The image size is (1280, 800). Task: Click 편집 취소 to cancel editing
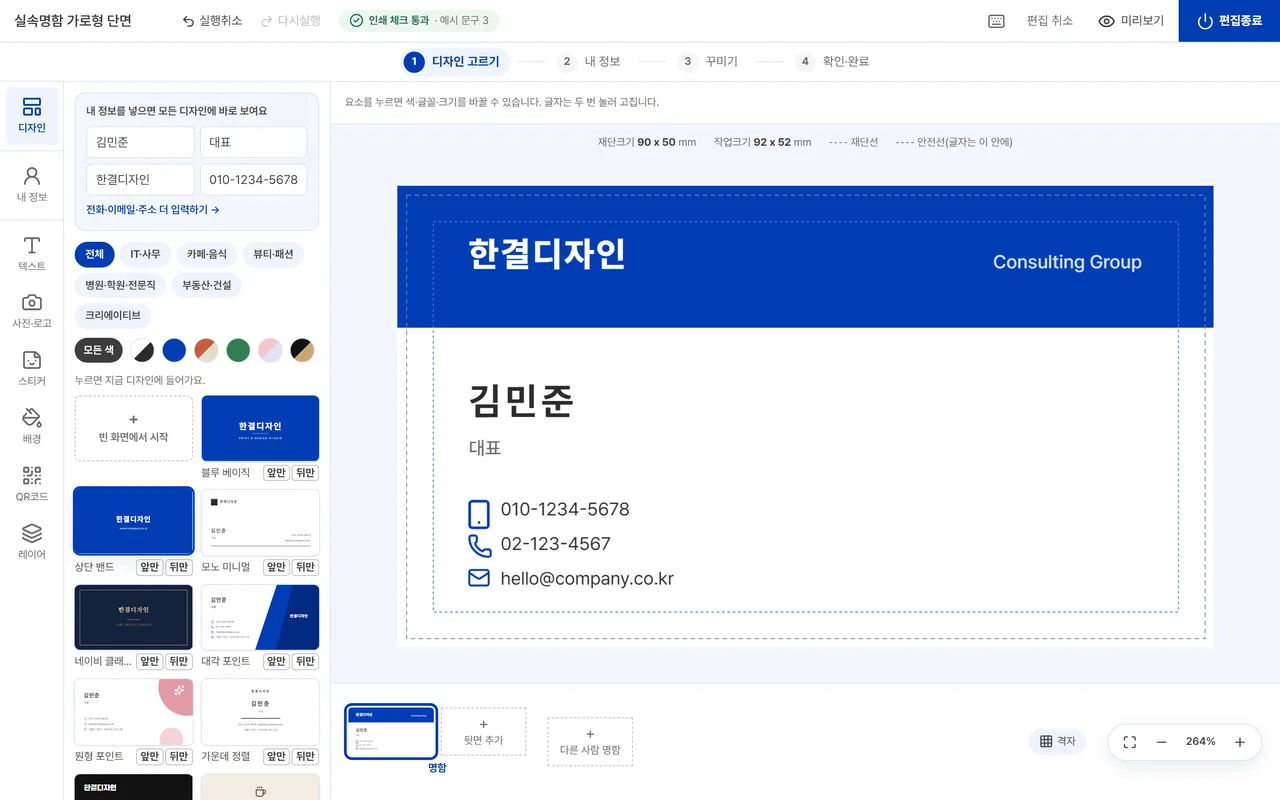click(x=1049, y=21)
